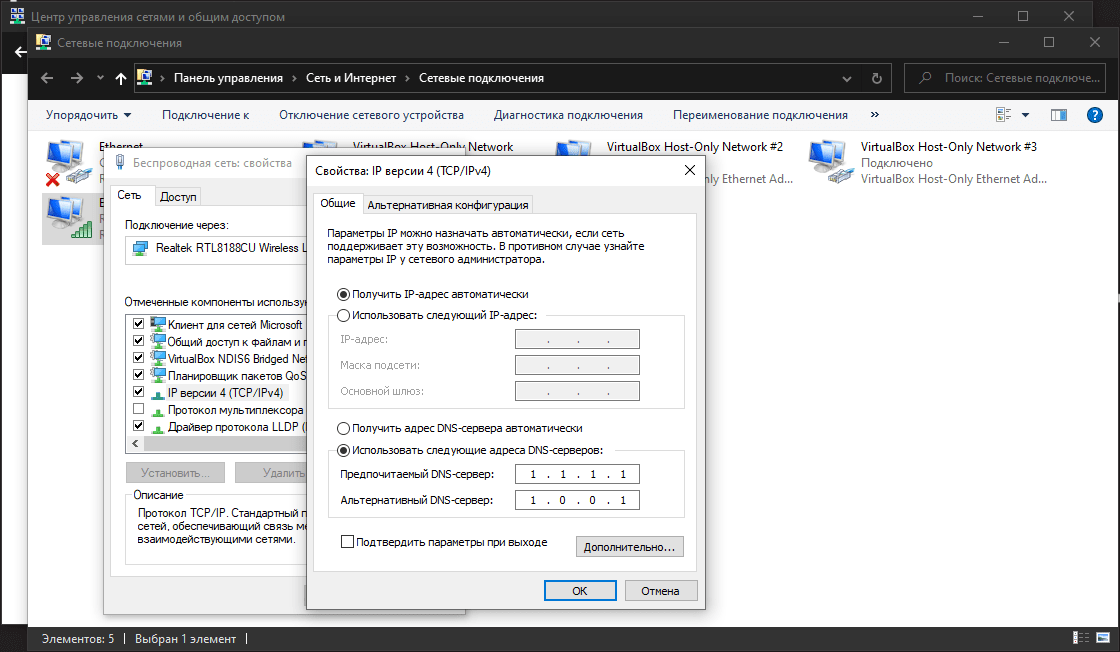Viewport: 1120px width, 652px height.
Task: Toggle the preview pane icon
Action: click(x=1059, y=115)
